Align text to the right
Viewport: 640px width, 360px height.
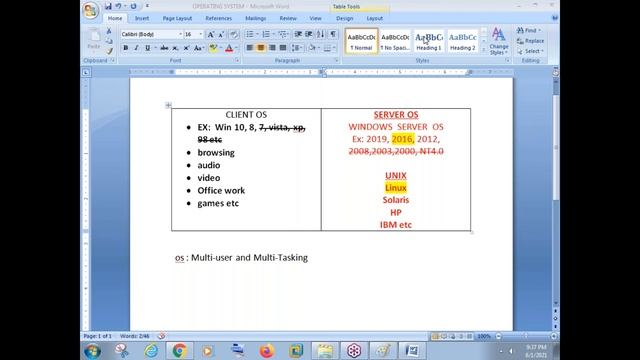[x=272, y=48]
